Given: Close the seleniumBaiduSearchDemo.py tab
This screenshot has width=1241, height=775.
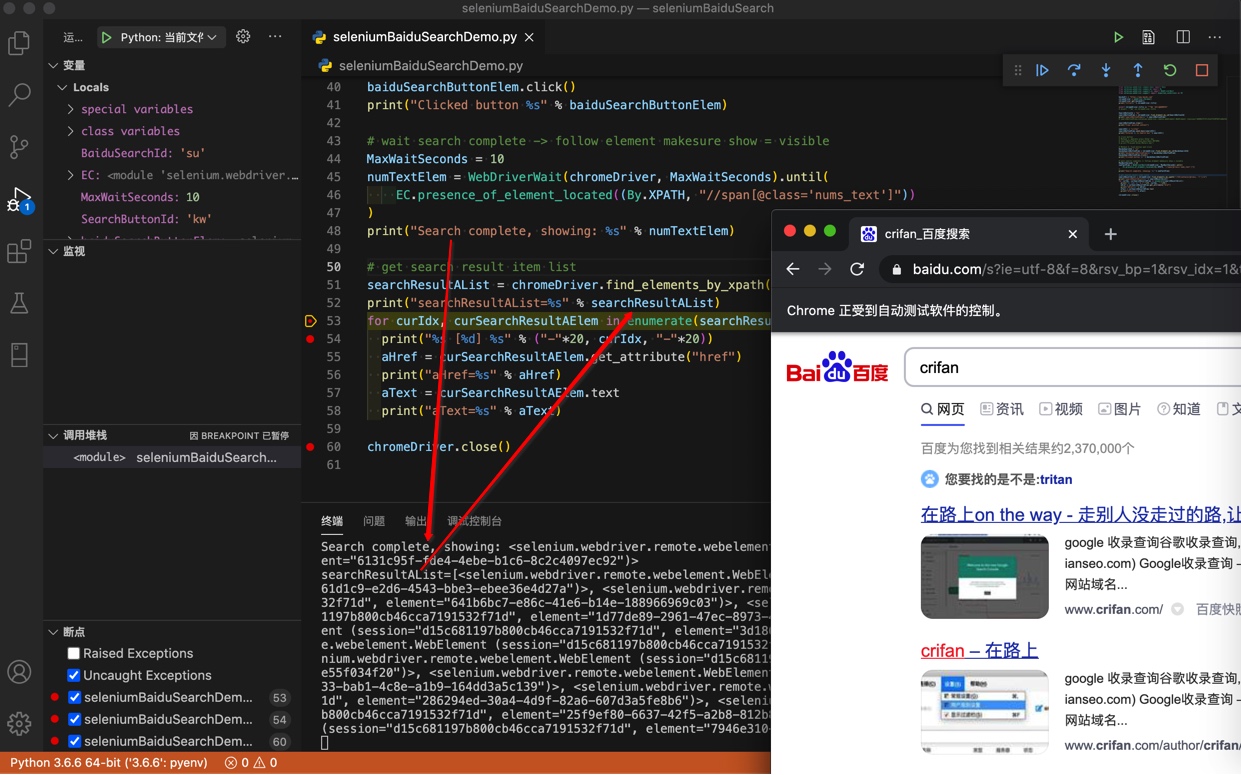Looking at the screenshot, I should pyautogui.click(x=529, y=37).
